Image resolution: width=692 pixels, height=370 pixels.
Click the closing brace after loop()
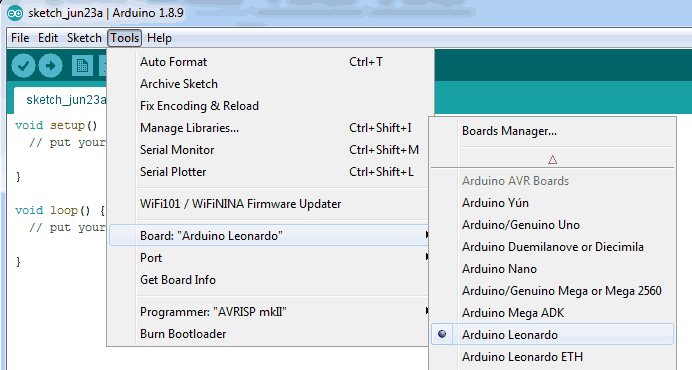[18, 262]
